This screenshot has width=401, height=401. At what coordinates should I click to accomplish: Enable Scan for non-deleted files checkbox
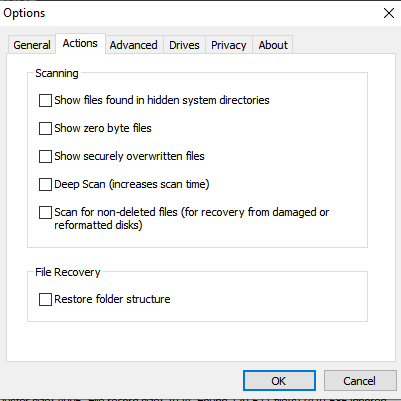click(x=45, y=212)
